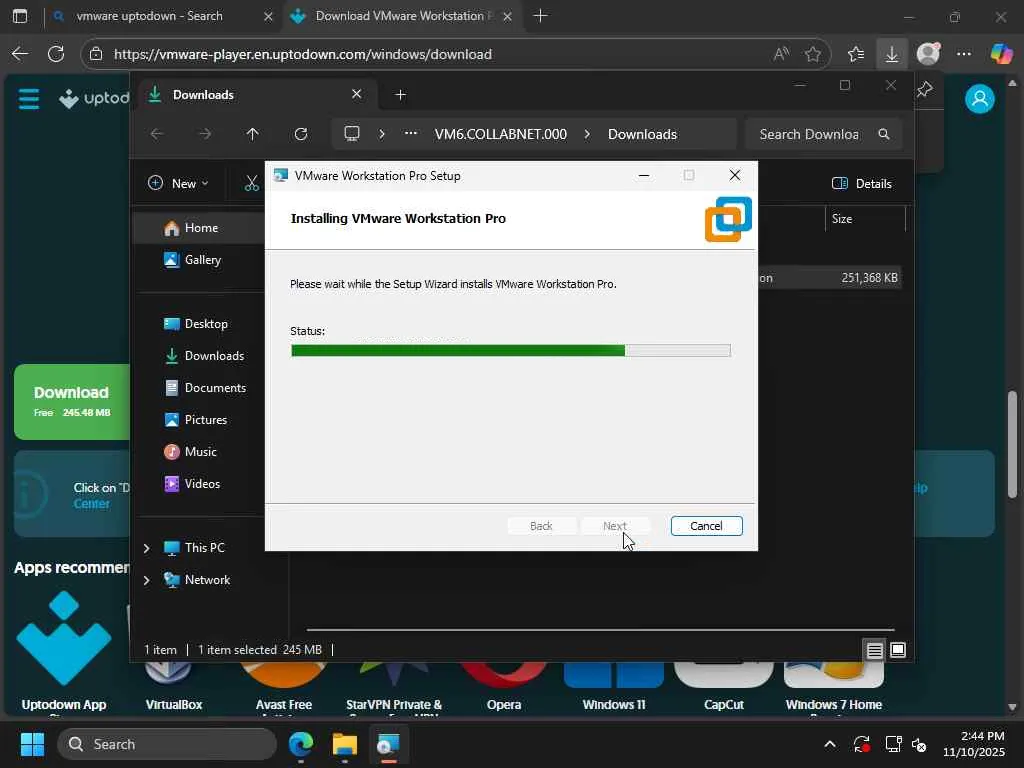This screenshot has width=1024, height=768.
Task: Open Read aloud in Edge address bar
Action: click(781, 54)
